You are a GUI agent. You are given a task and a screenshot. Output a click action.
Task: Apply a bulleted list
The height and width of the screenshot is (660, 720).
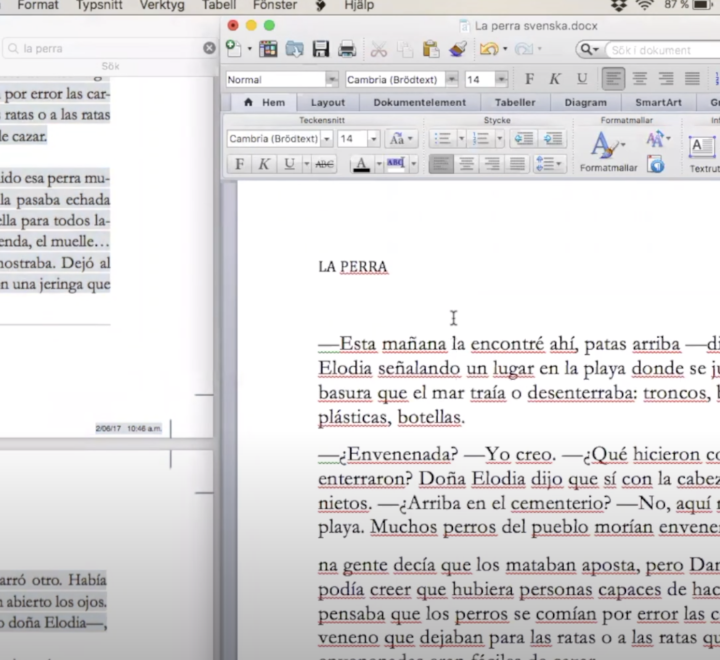[x=443, y=139]
